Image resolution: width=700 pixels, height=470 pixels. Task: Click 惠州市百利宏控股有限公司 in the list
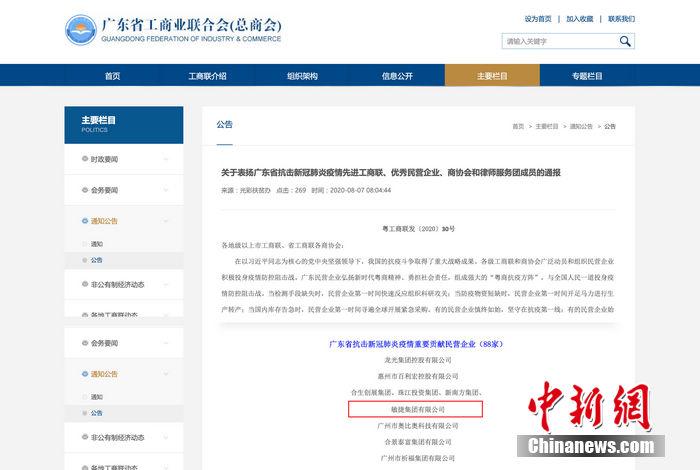point(418,376)
